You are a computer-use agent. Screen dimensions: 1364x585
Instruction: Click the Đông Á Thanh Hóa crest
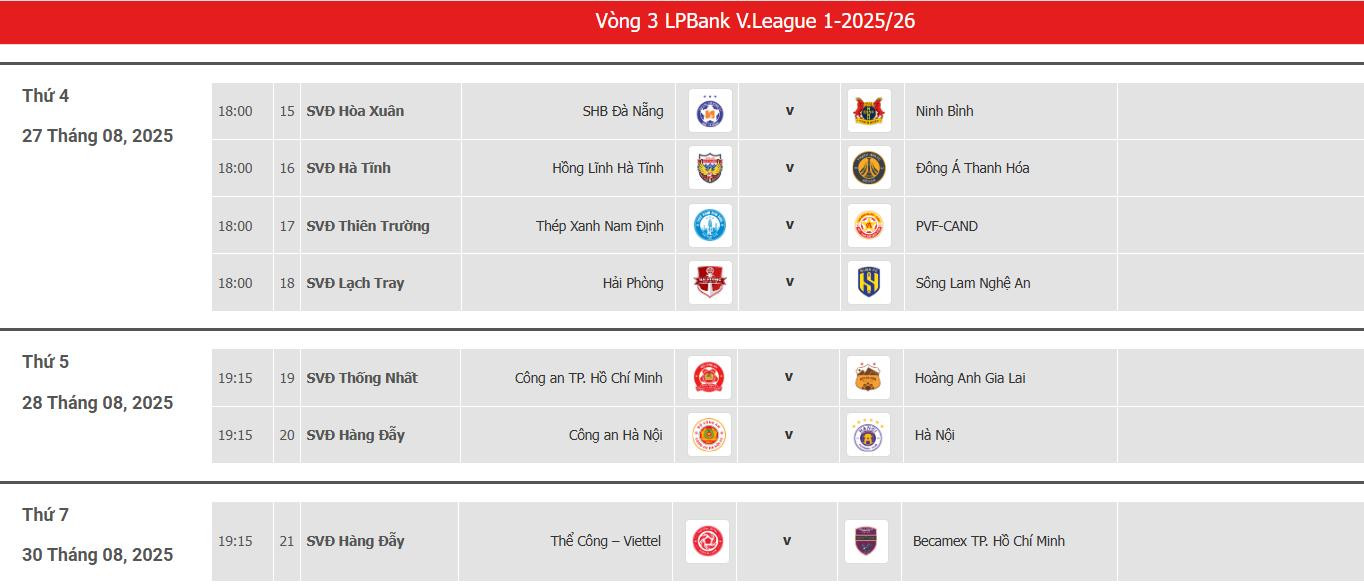coord(869,168)
